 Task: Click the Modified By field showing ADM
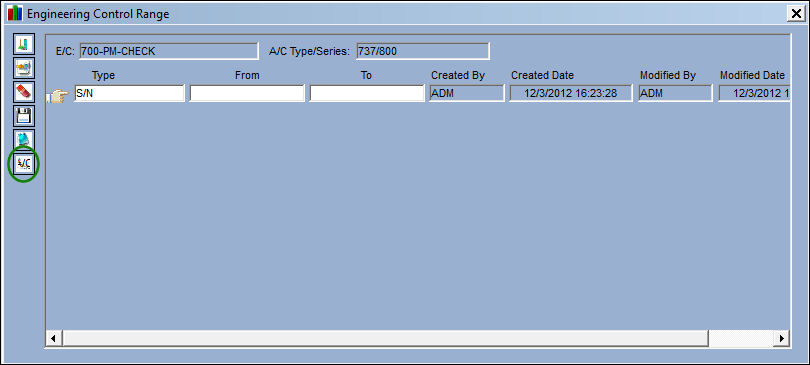(676, 93)
